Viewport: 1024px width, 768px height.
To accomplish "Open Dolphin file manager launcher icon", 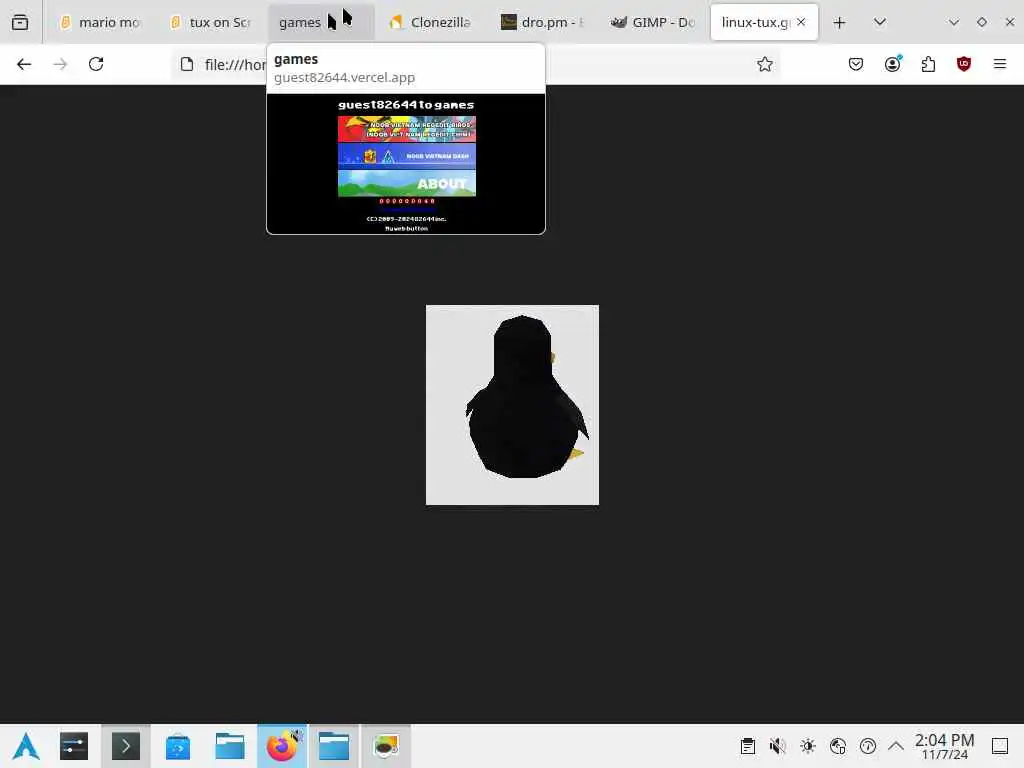I will tap(230, 746).
